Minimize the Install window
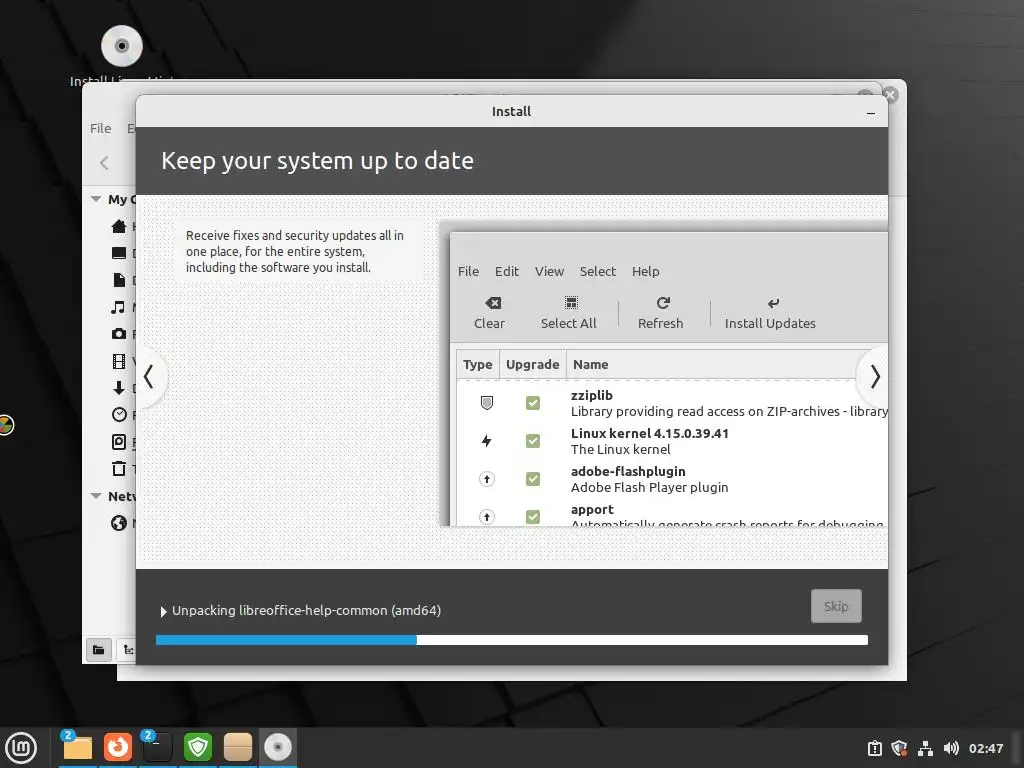This screenshot has height=768, width=1024. [x=871, y=113]
